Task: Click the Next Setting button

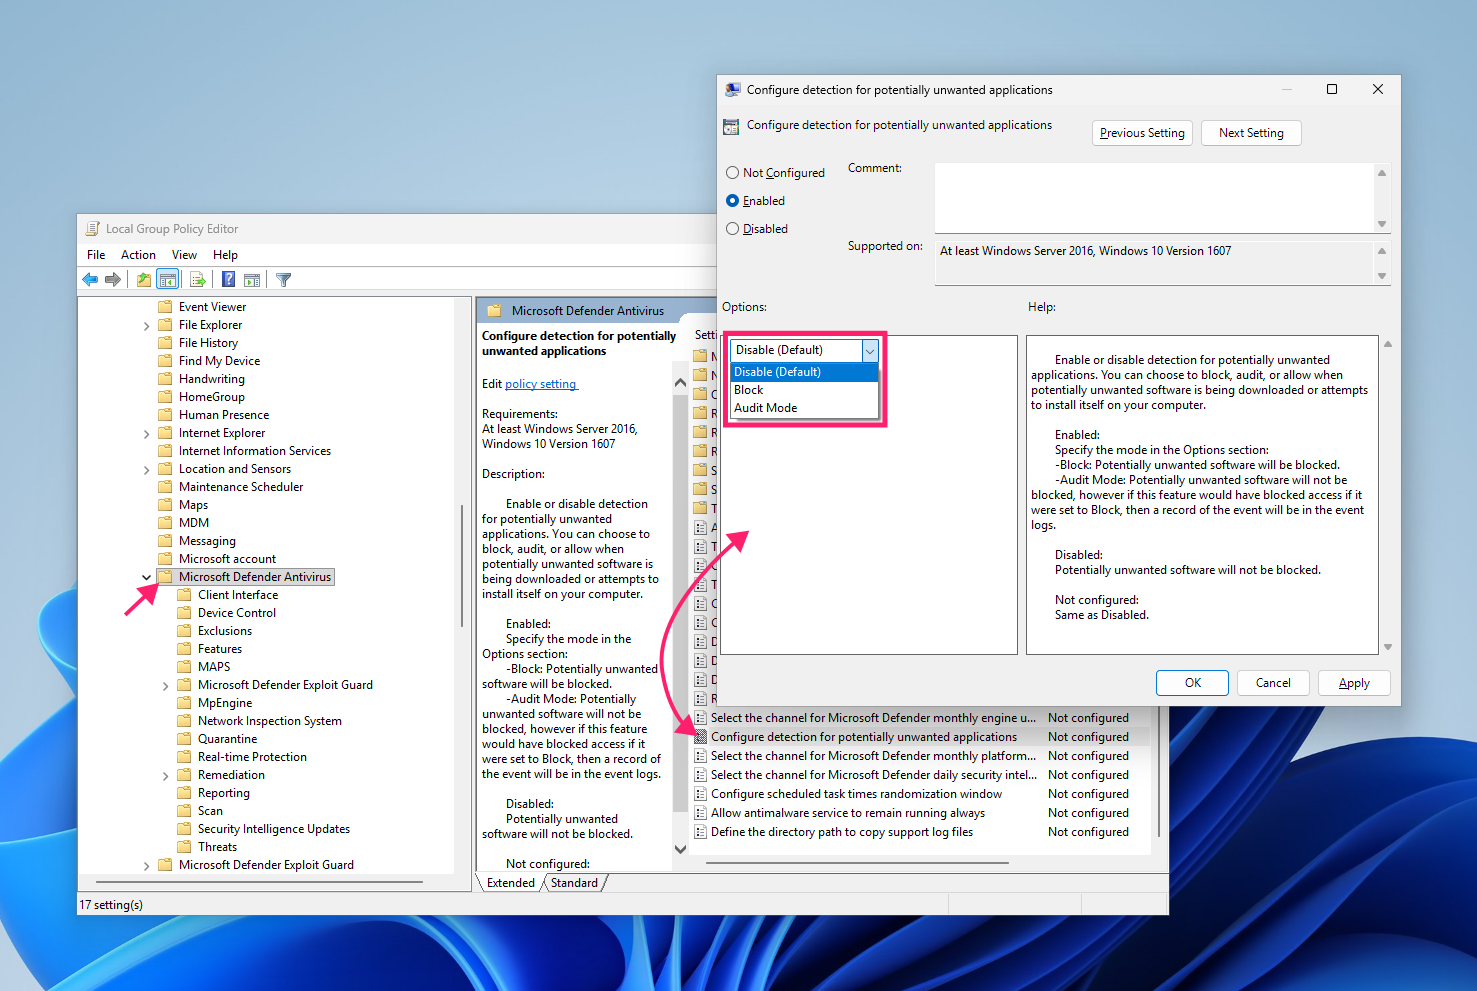Action: point(1251,133)
